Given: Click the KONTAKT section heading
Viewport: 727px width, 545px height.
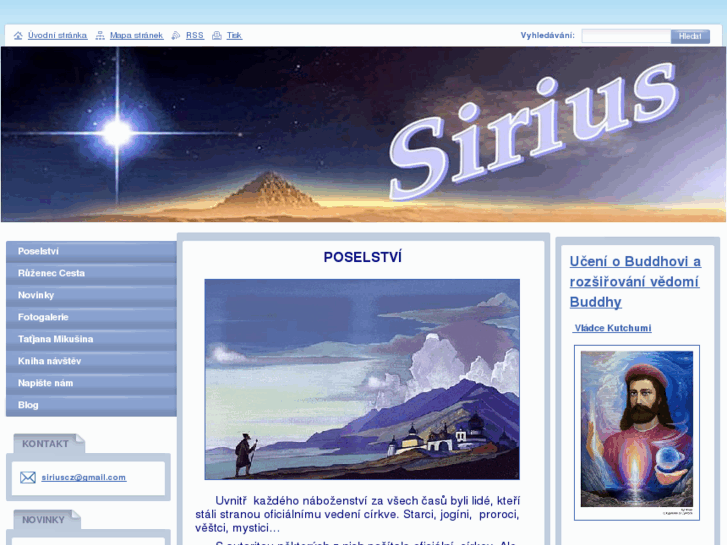Looking at the screenshot, I should 45,444.
